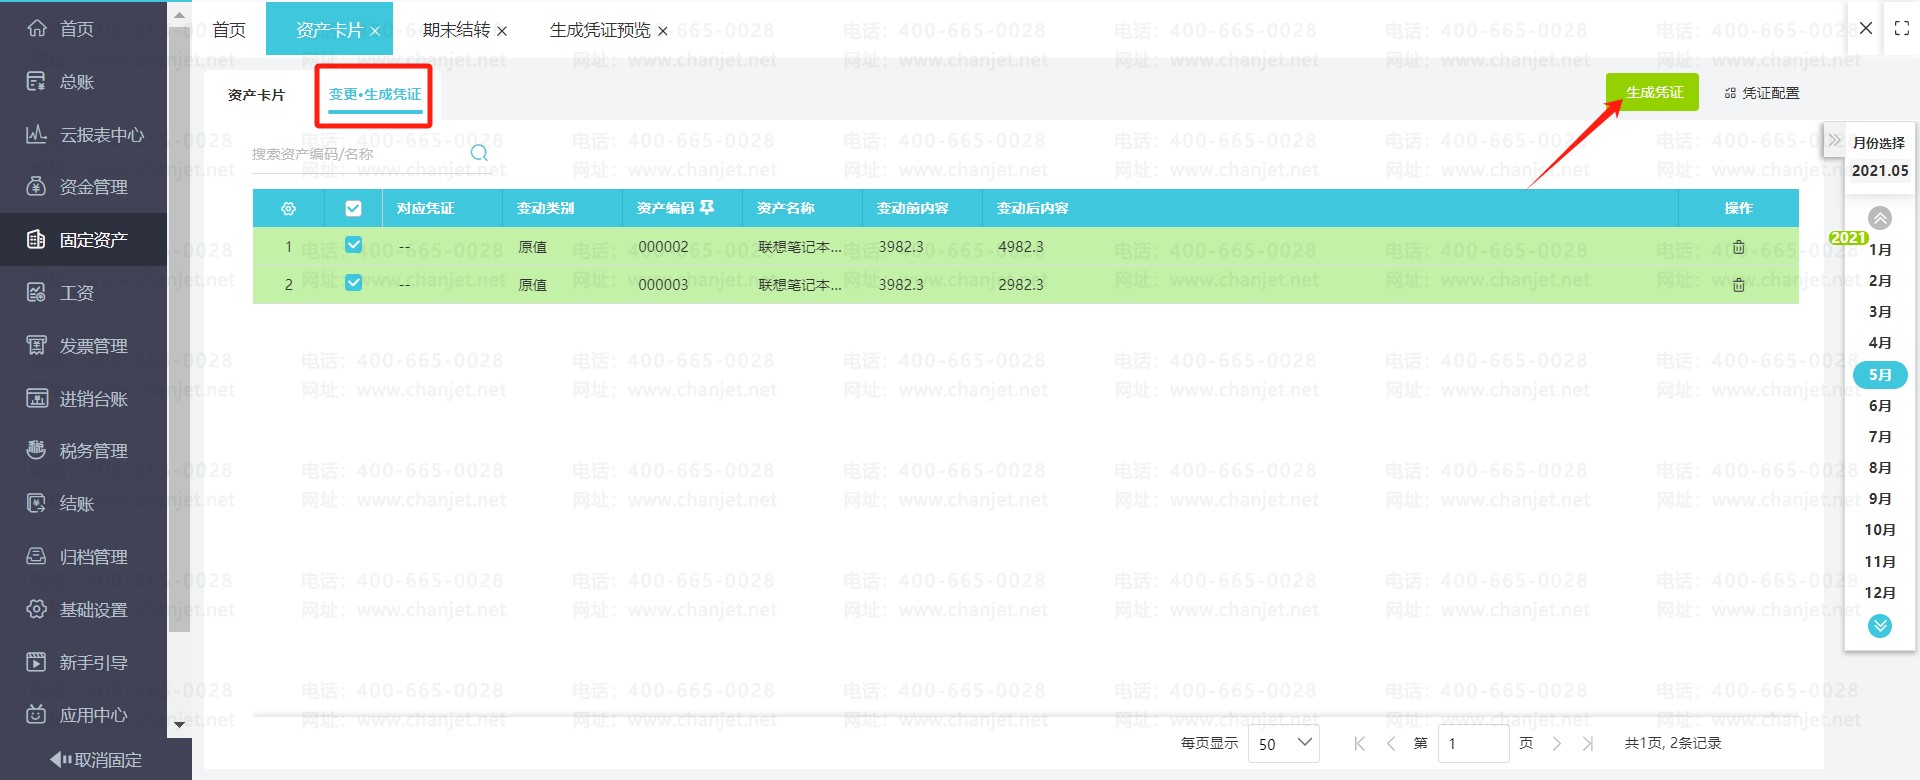Viewport: 1920px width, 780px height.
Task: Click the 变动后内容 value 4982.3
Action: (1020, 247)
